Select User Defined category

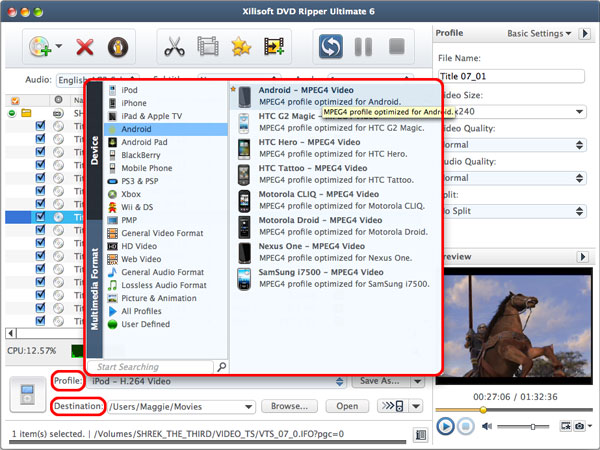click(x=166, y=324)
